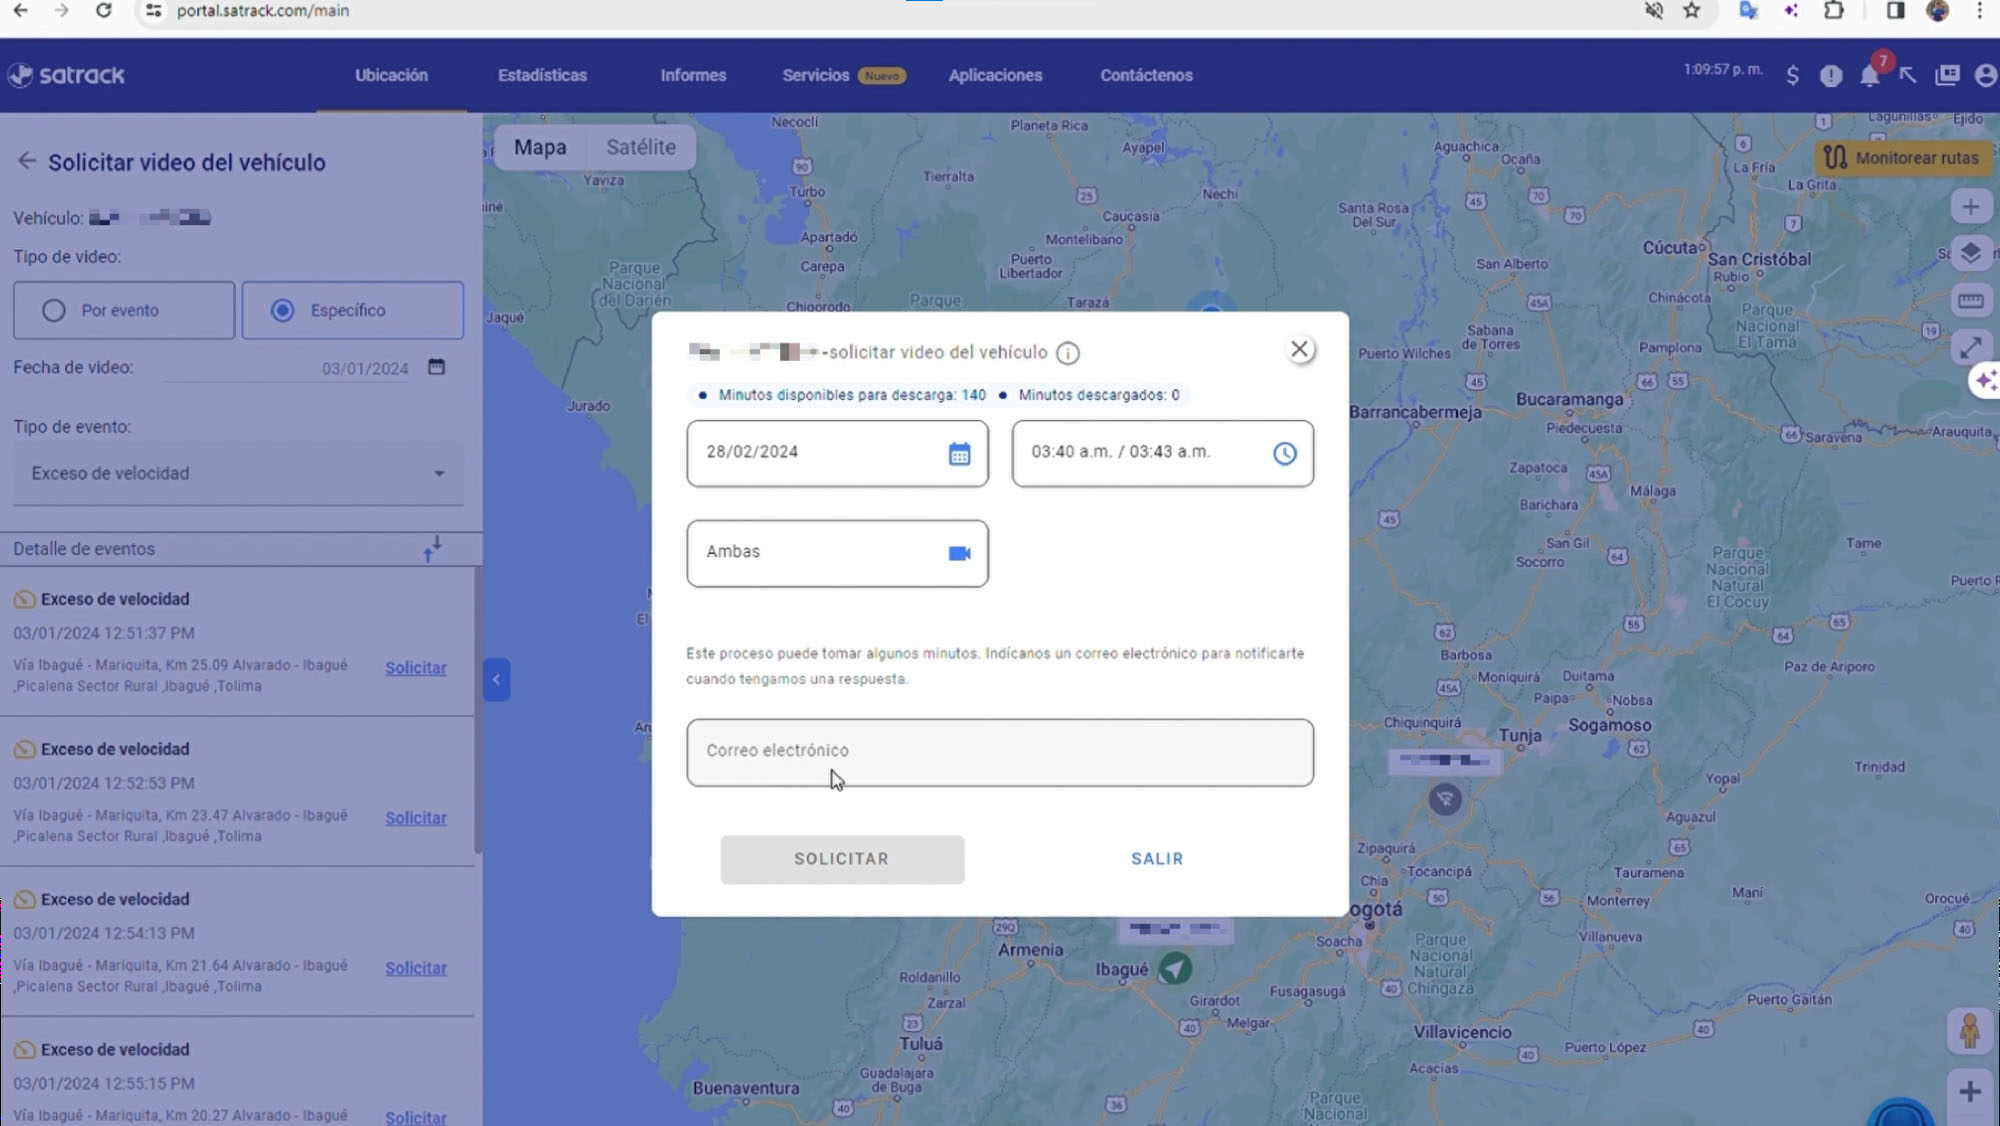
Task: Switch map to Mapa view
Action: click(x=540, y=147)
